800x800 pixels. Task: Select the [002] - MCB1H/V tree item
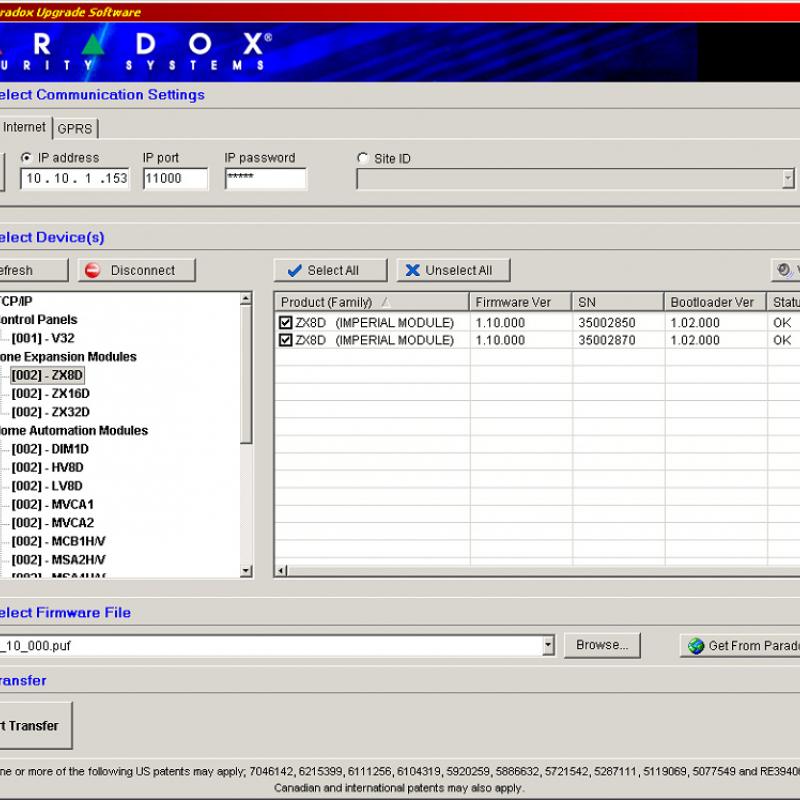tap(59, 541)
